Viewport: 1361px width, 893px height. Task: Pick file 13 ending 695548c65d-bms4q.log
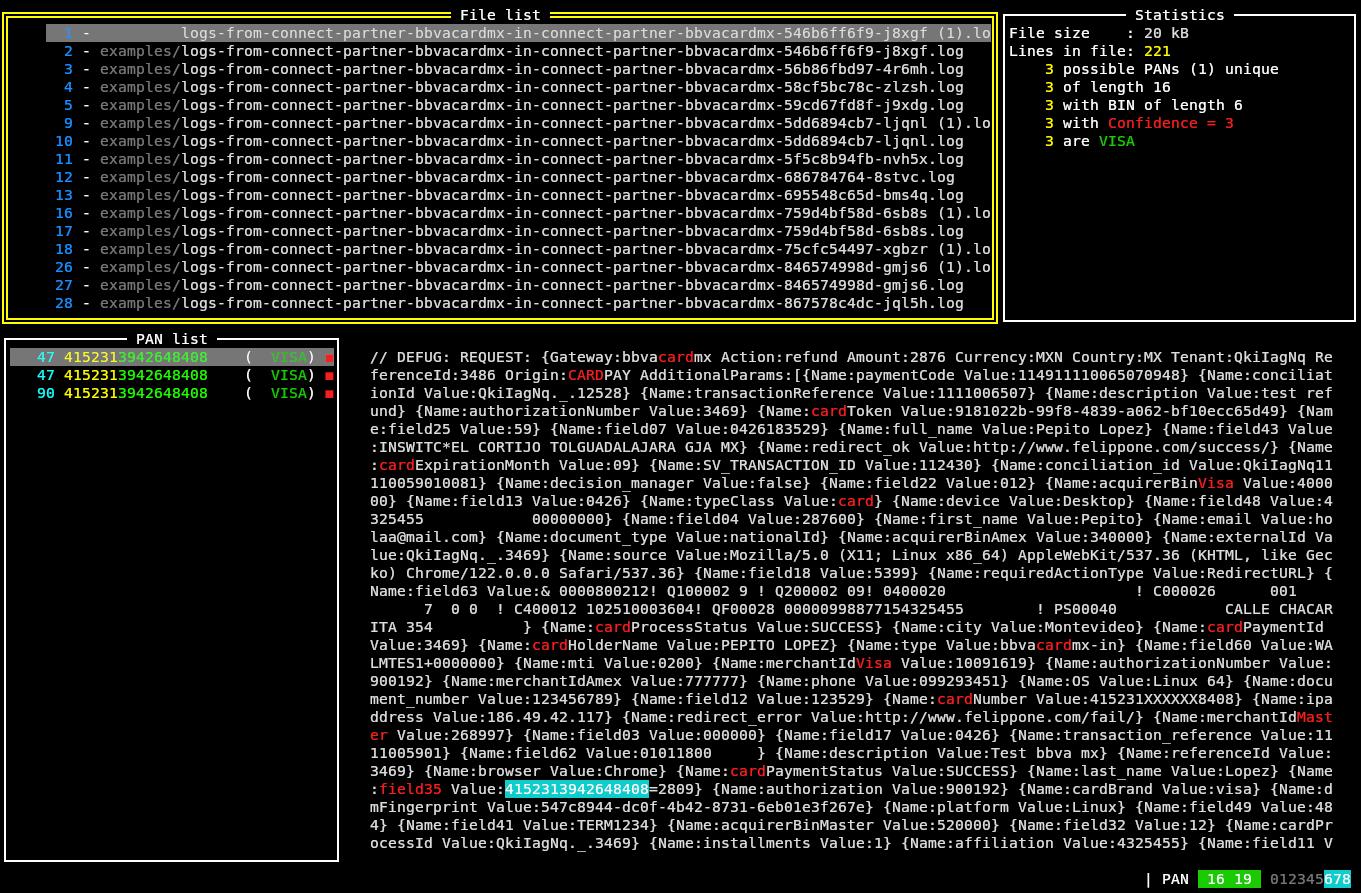pos(518,195)
